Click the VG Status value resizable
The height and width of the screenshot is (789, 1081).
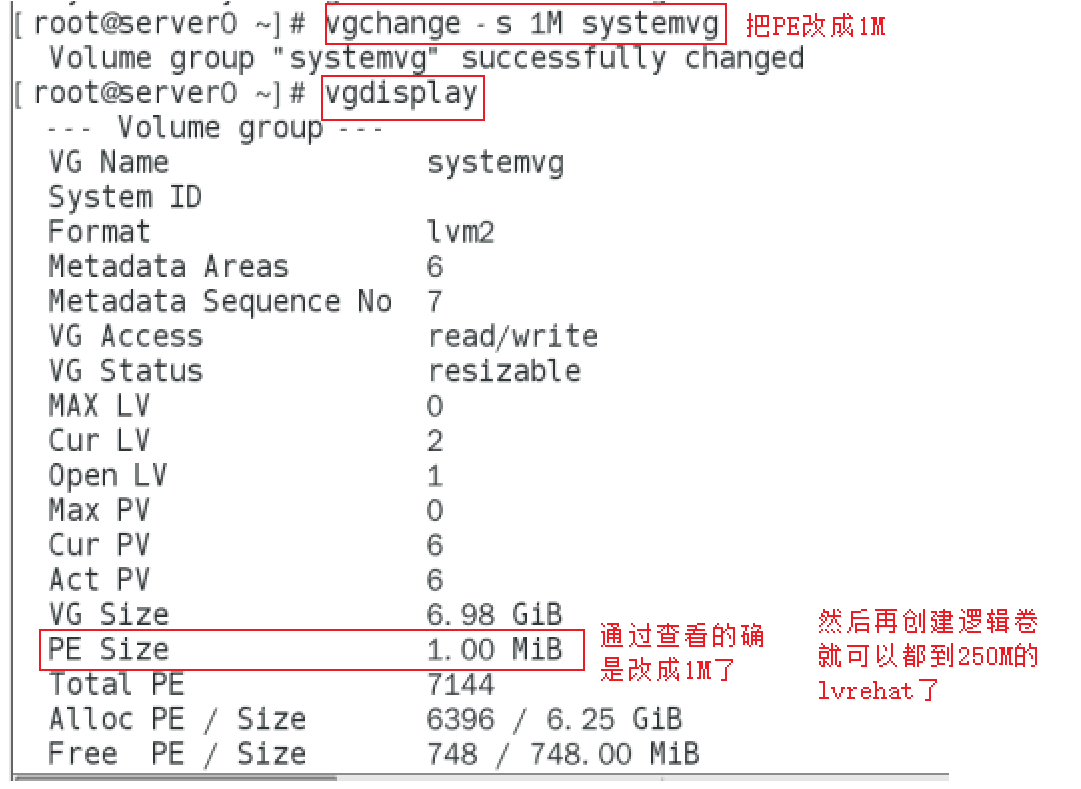pyautogui.click(x=504, y=372)
